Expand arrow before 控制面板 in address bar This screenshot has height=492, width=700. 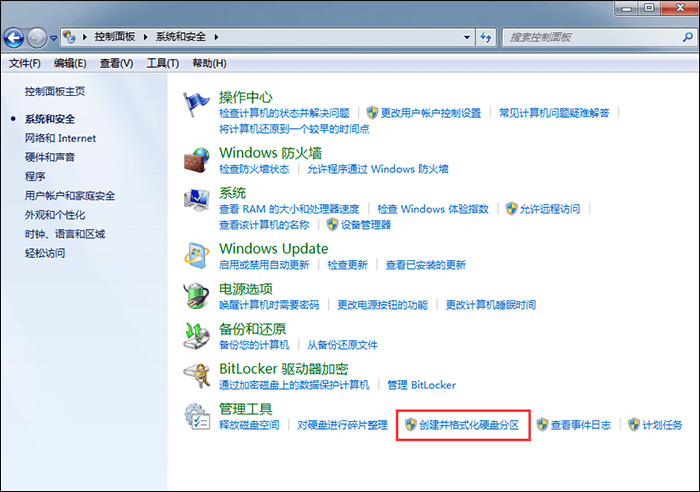(x=84, y=37)
